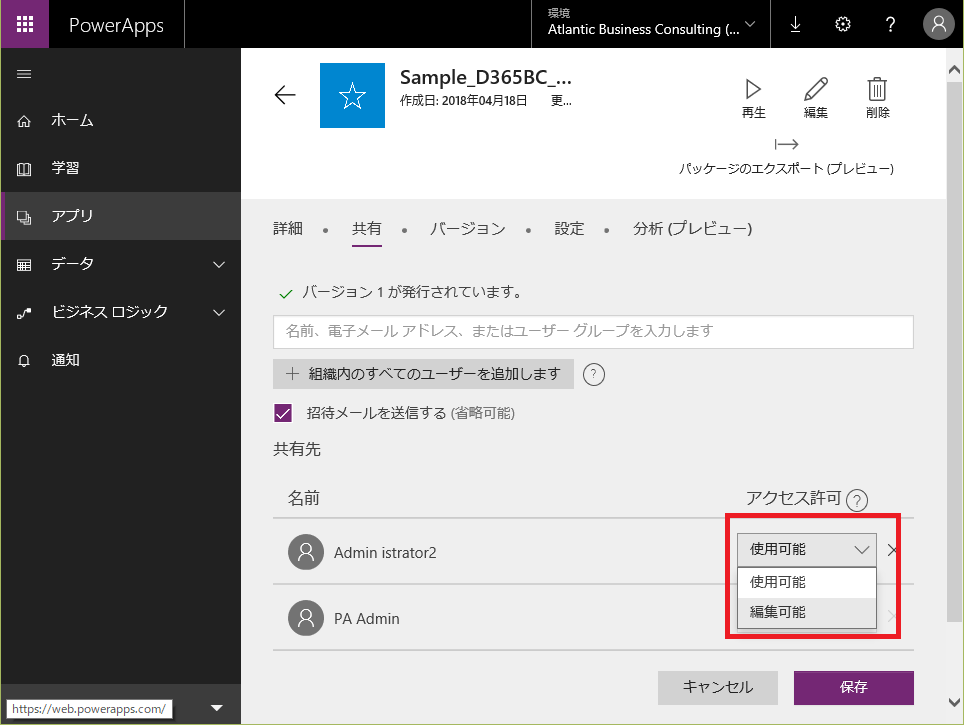Click the Sample_D365BC app title

click(486, 77)
